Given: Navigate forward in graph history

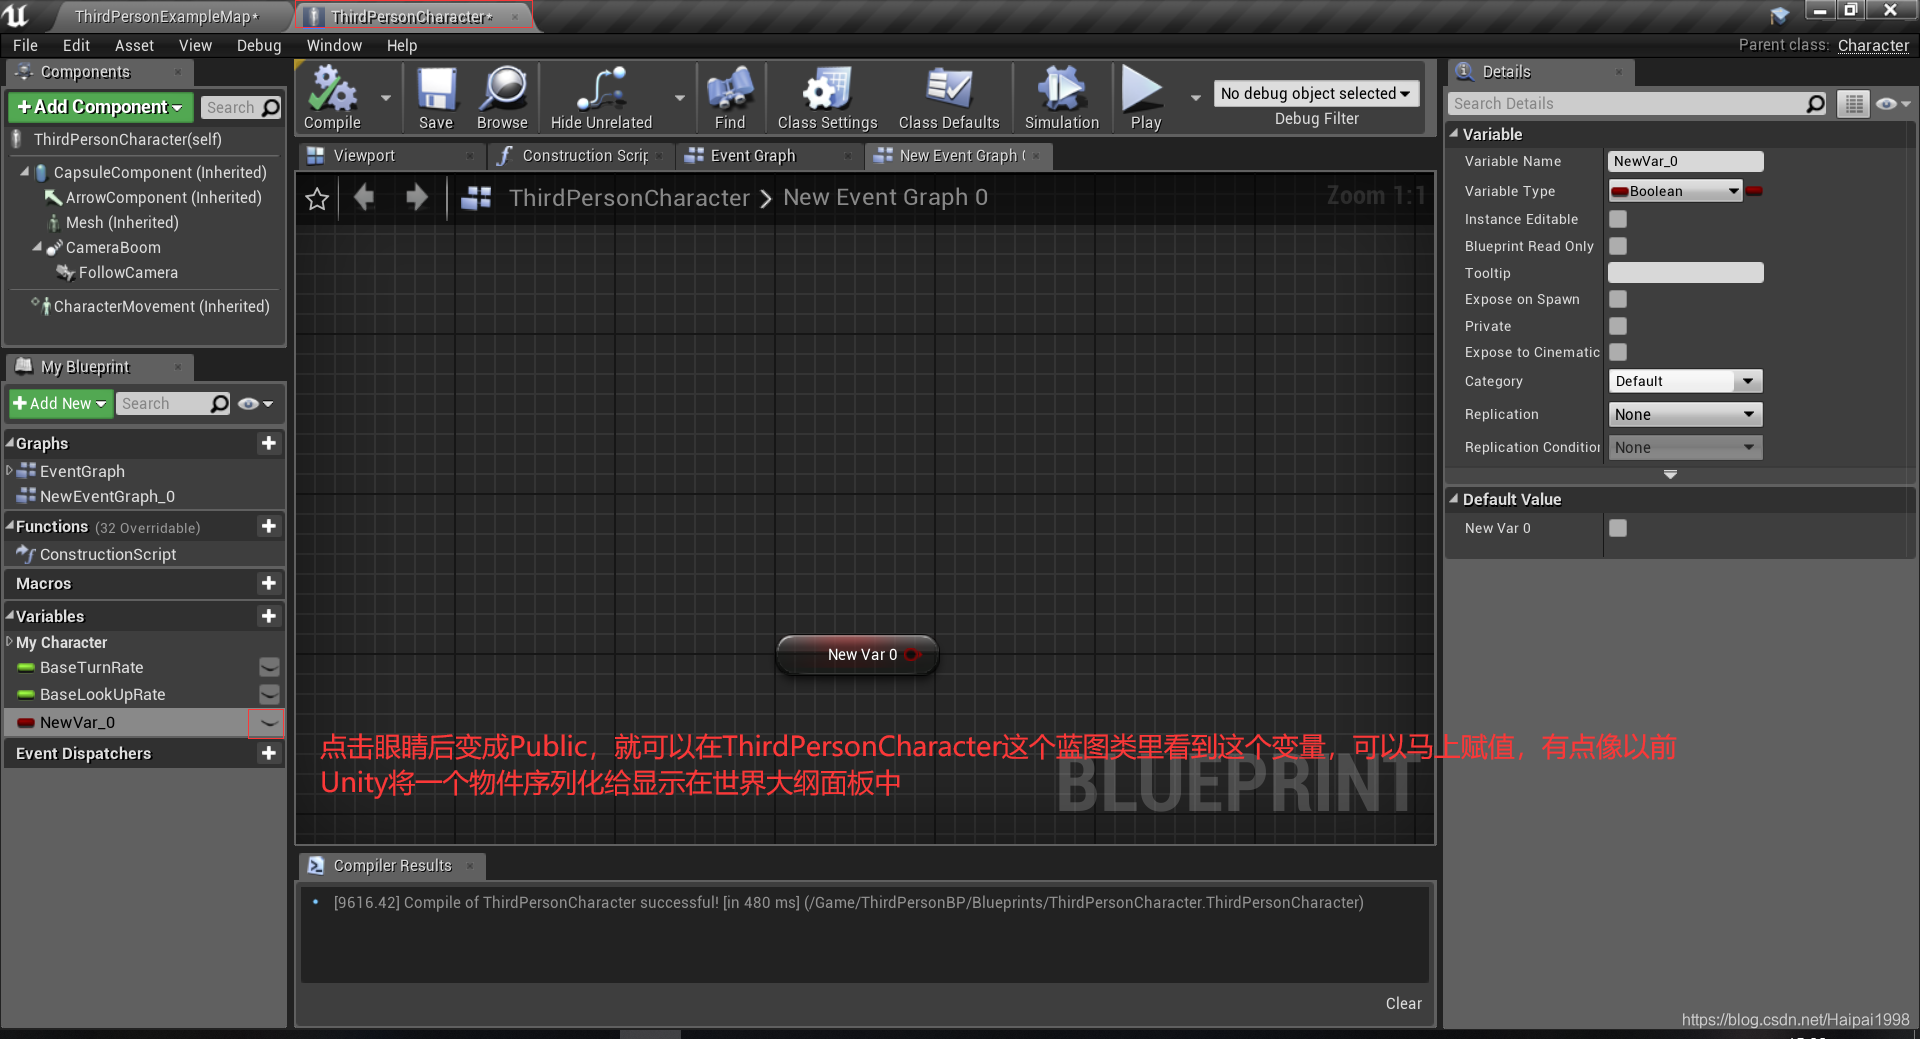Looking at the screenshot, I should point(417,197).
